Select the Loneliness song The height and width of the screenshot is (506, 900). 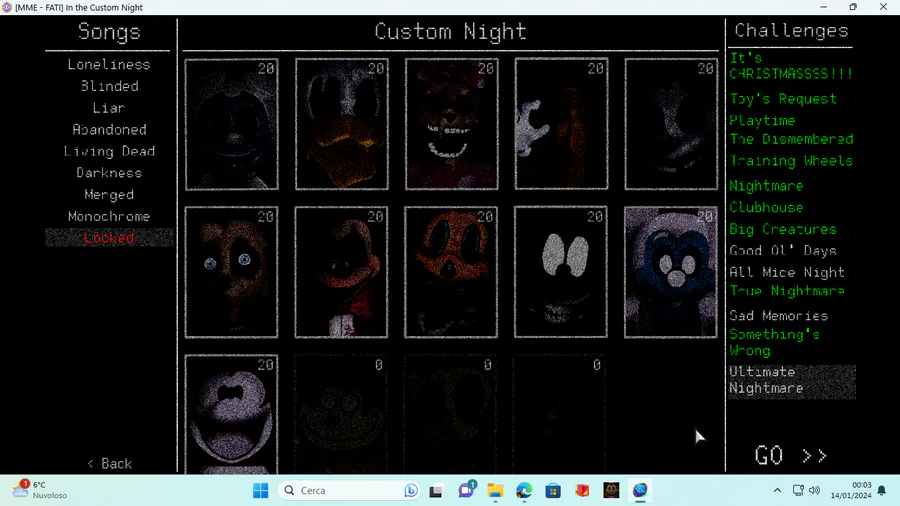109,64
